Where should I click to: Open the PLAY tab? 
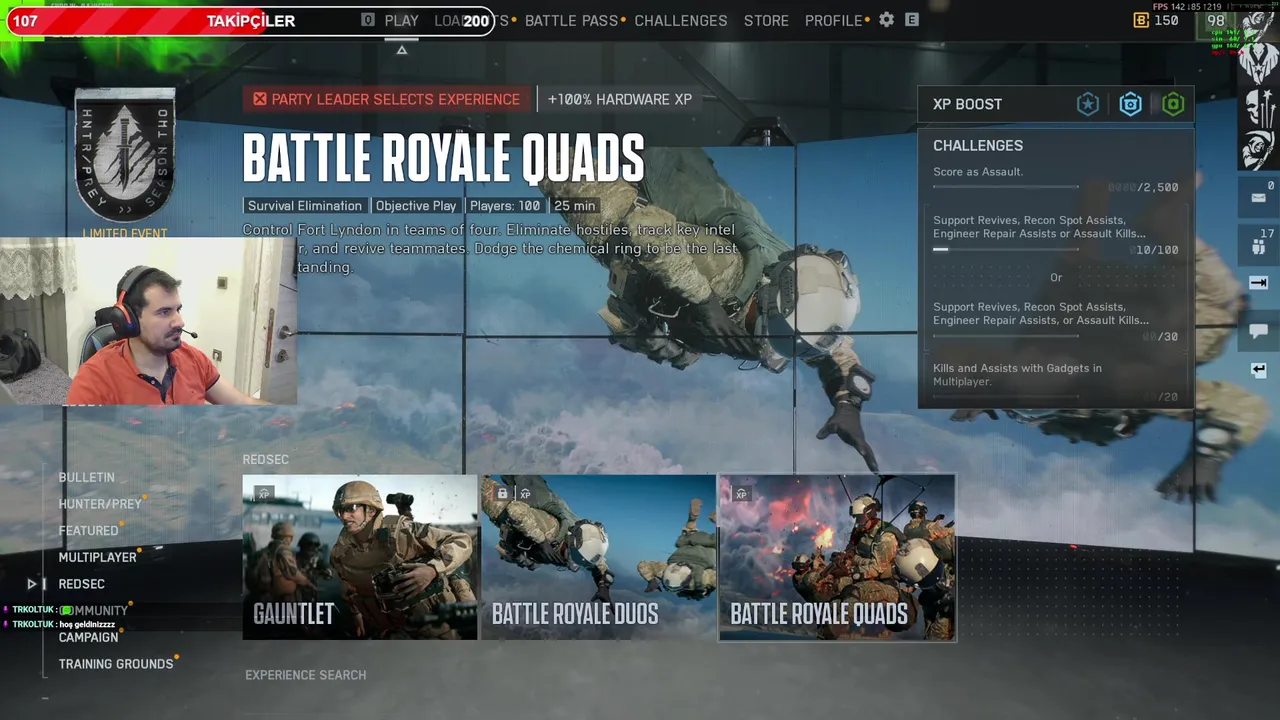click(x=402, y=20)
